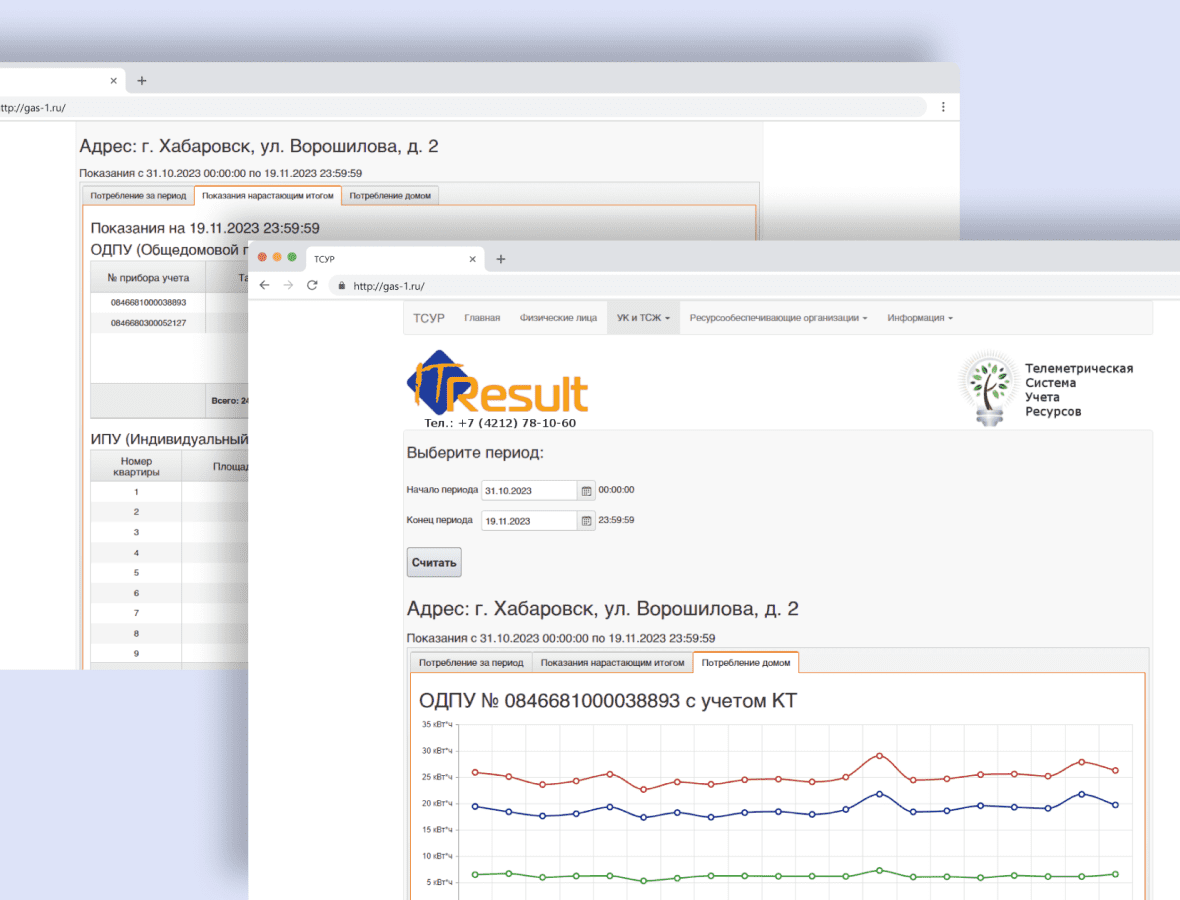Click the ITResult logo
The height and width of the screenshot is (900, 1180).
[498, 385]
